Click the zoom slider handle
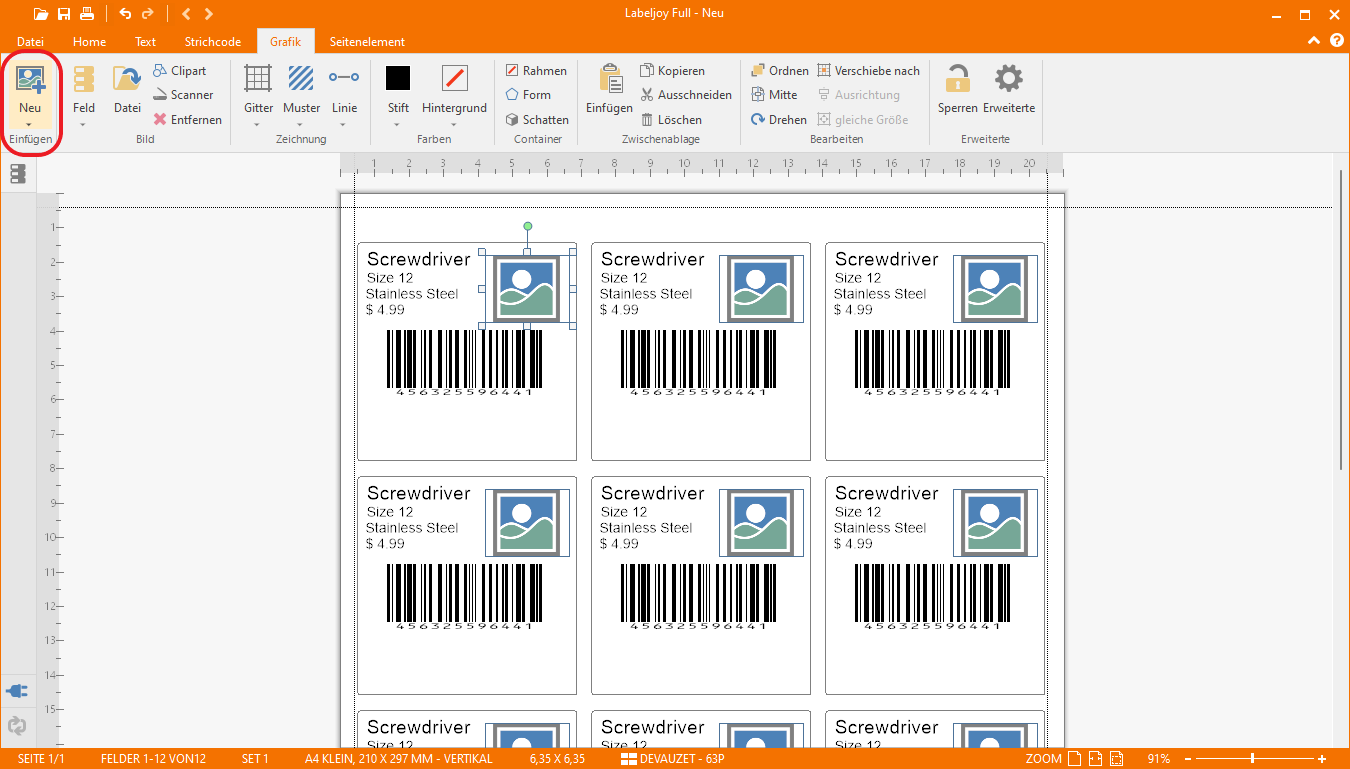 1252,759
